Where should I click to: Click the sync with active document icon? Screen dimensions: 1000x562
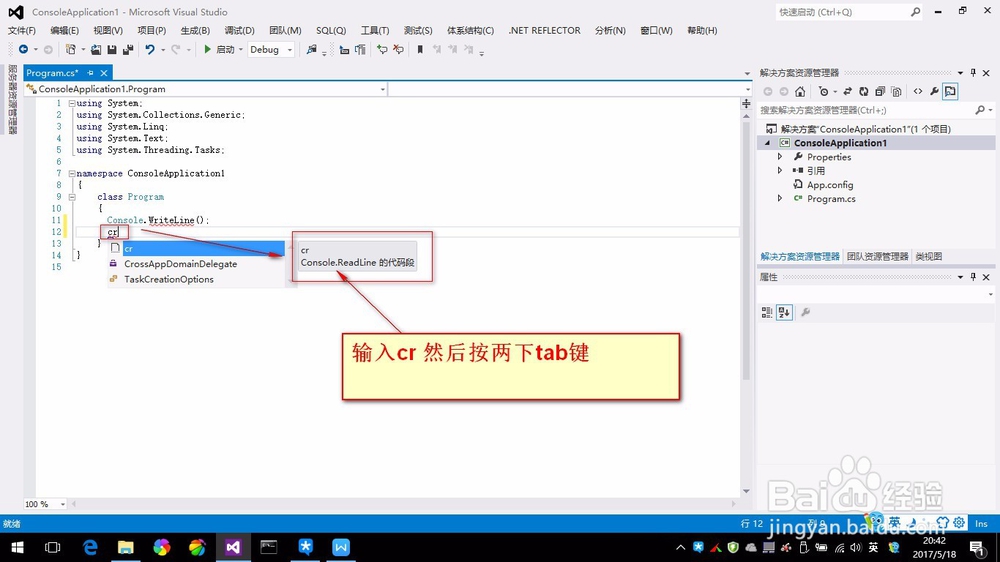(x=848, y=91)
